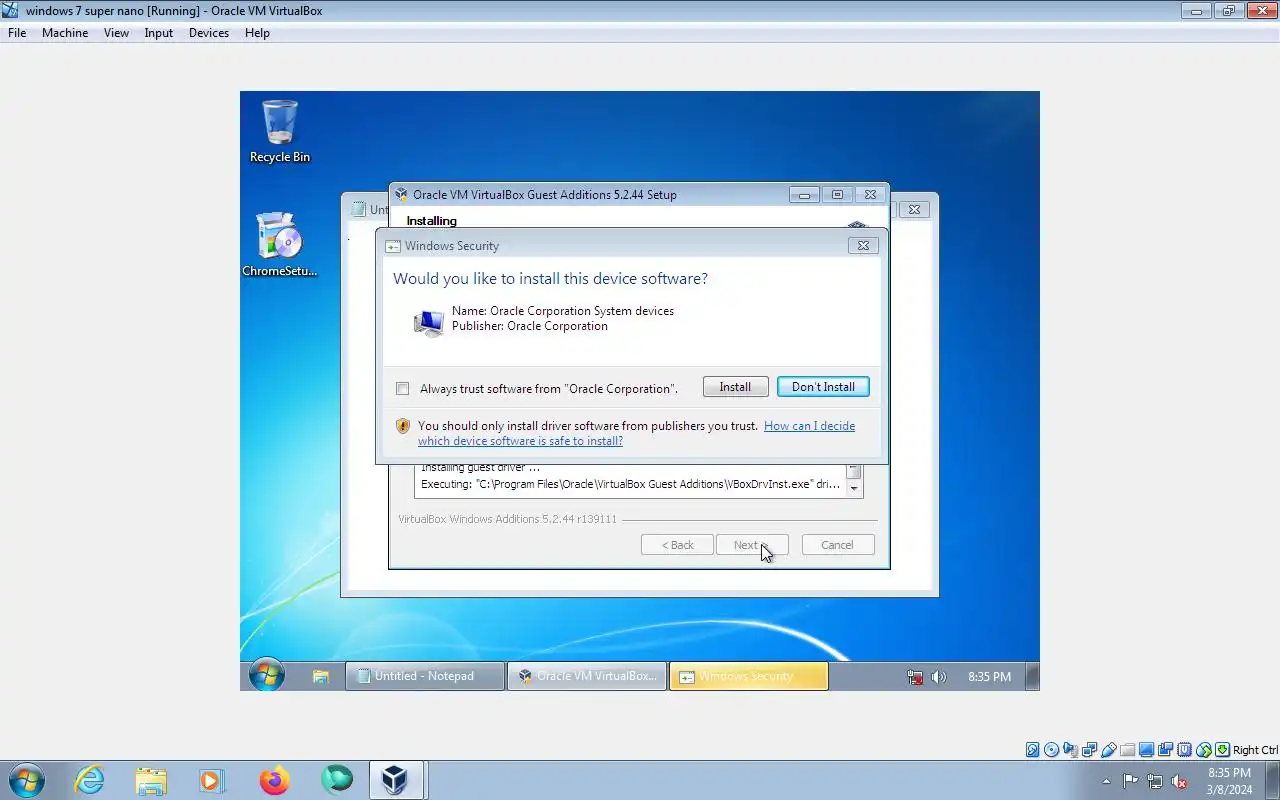Open the Input menu
This screenshot has width=1280, height=800.
158,33
